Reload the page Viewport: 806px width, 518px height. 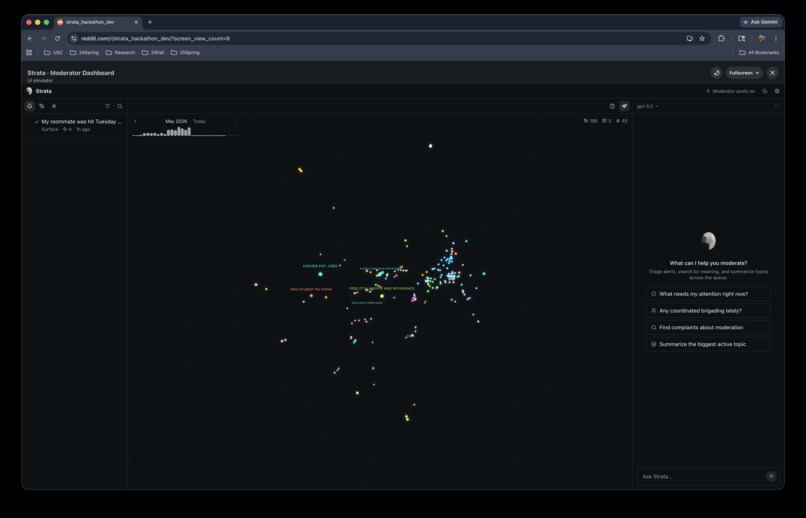pyautogui.click(x=57, y=39)
